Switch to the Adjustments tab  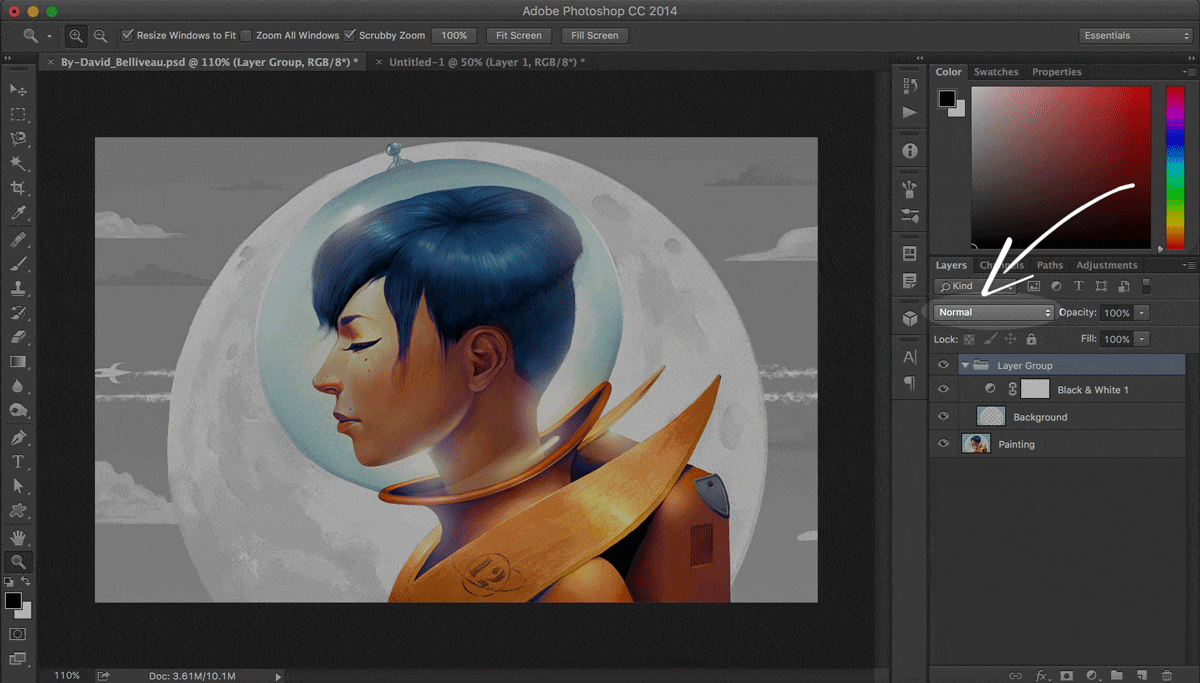coord(1107,265)
